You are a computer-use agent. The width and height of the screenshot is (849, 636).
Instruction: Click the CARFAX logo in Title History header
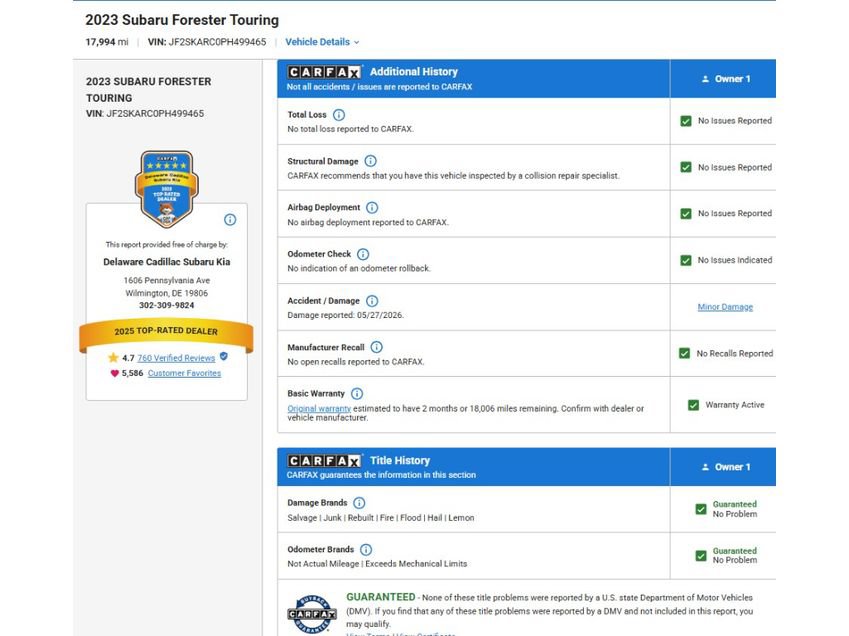[x=324, y=461]
